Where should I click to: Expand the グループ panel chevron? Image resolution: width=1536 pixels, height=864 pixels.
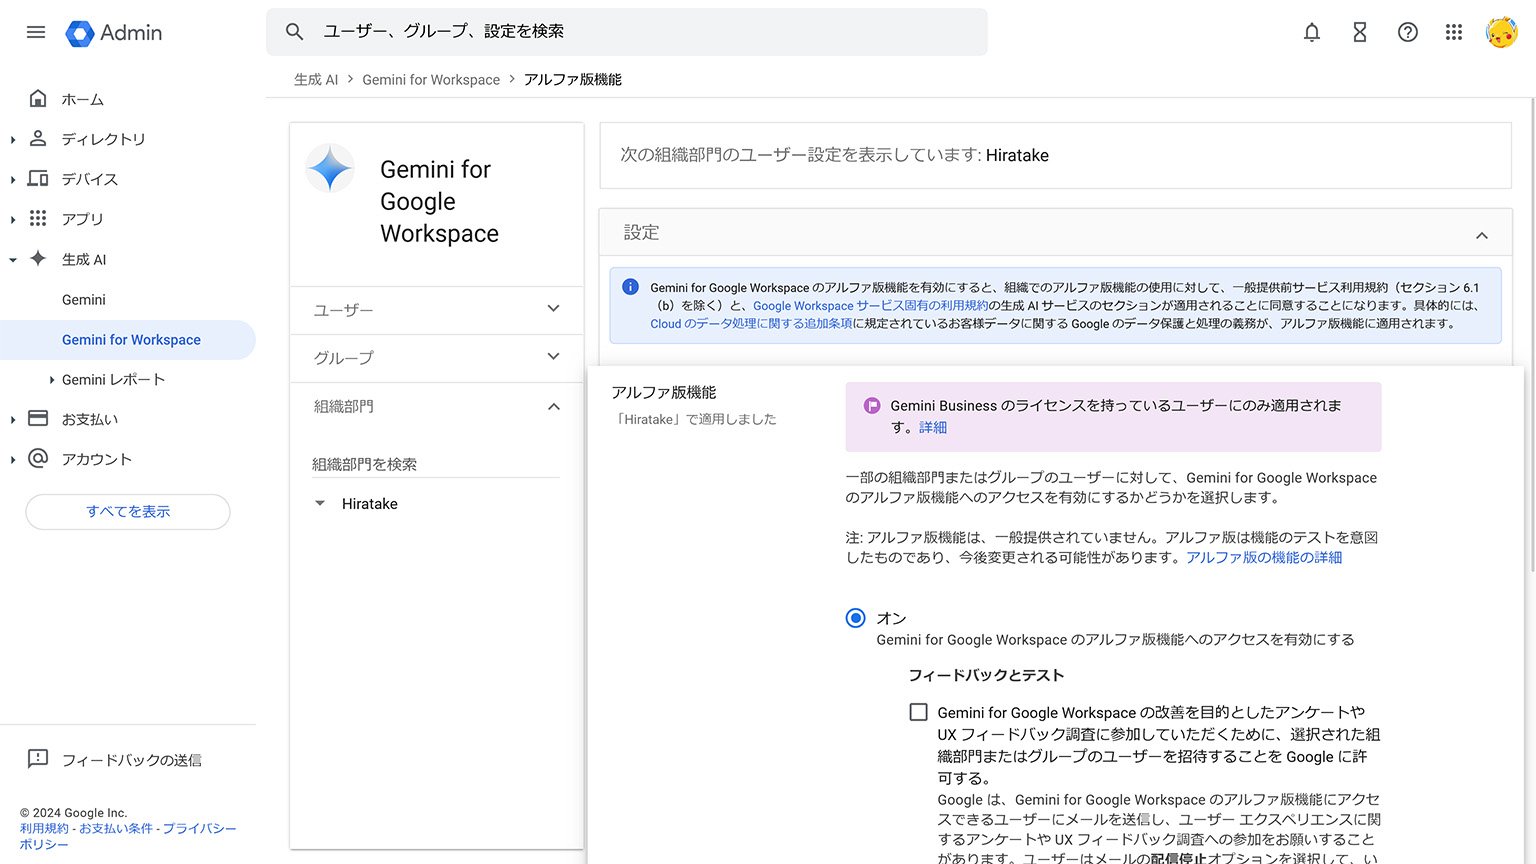coord(553,357)
